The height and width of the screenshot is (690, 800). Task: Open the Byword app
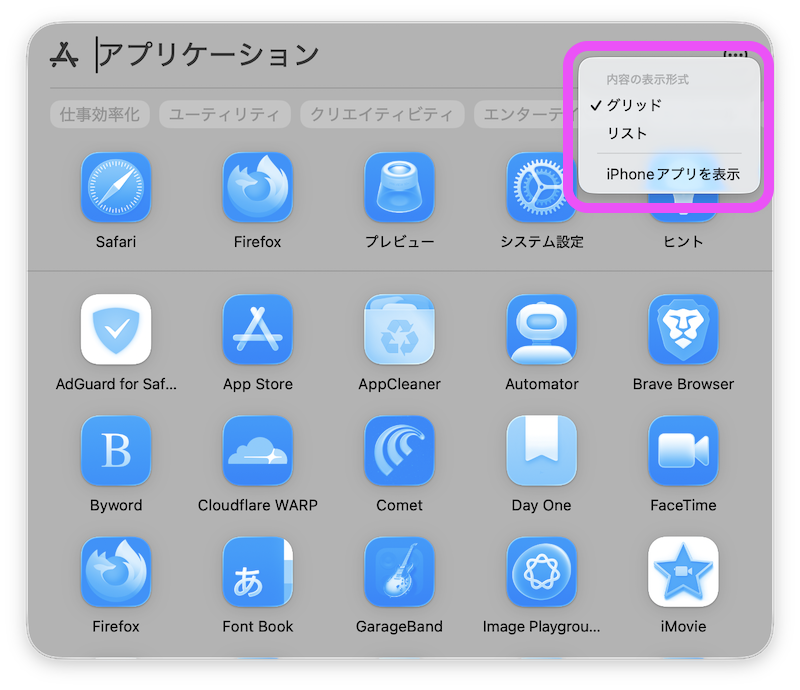coord(116,451)
